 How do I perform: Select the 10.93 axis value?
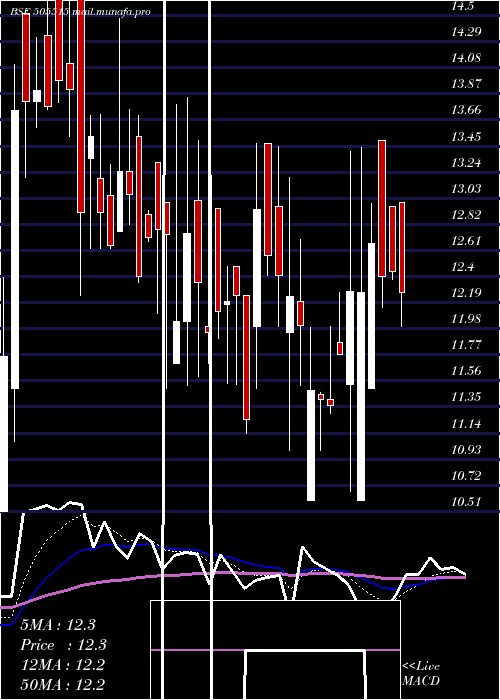point(467,449)
